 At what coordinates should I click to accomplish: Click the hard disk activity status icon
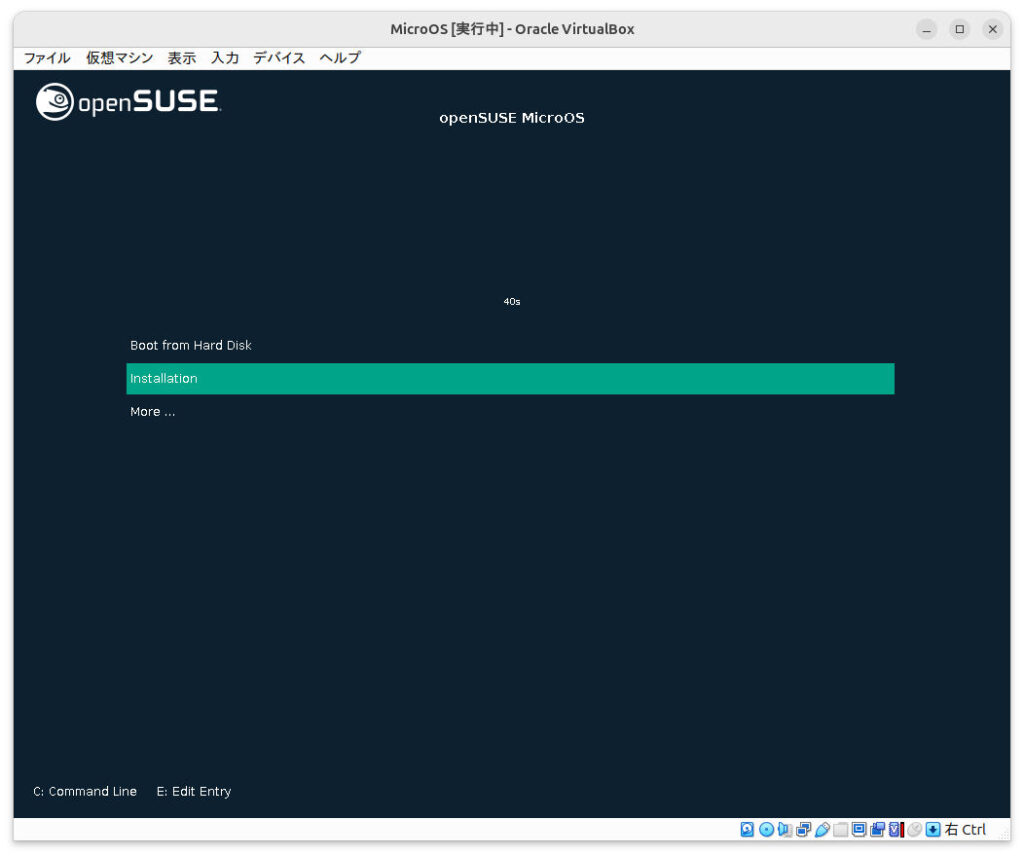click(747, 830)
